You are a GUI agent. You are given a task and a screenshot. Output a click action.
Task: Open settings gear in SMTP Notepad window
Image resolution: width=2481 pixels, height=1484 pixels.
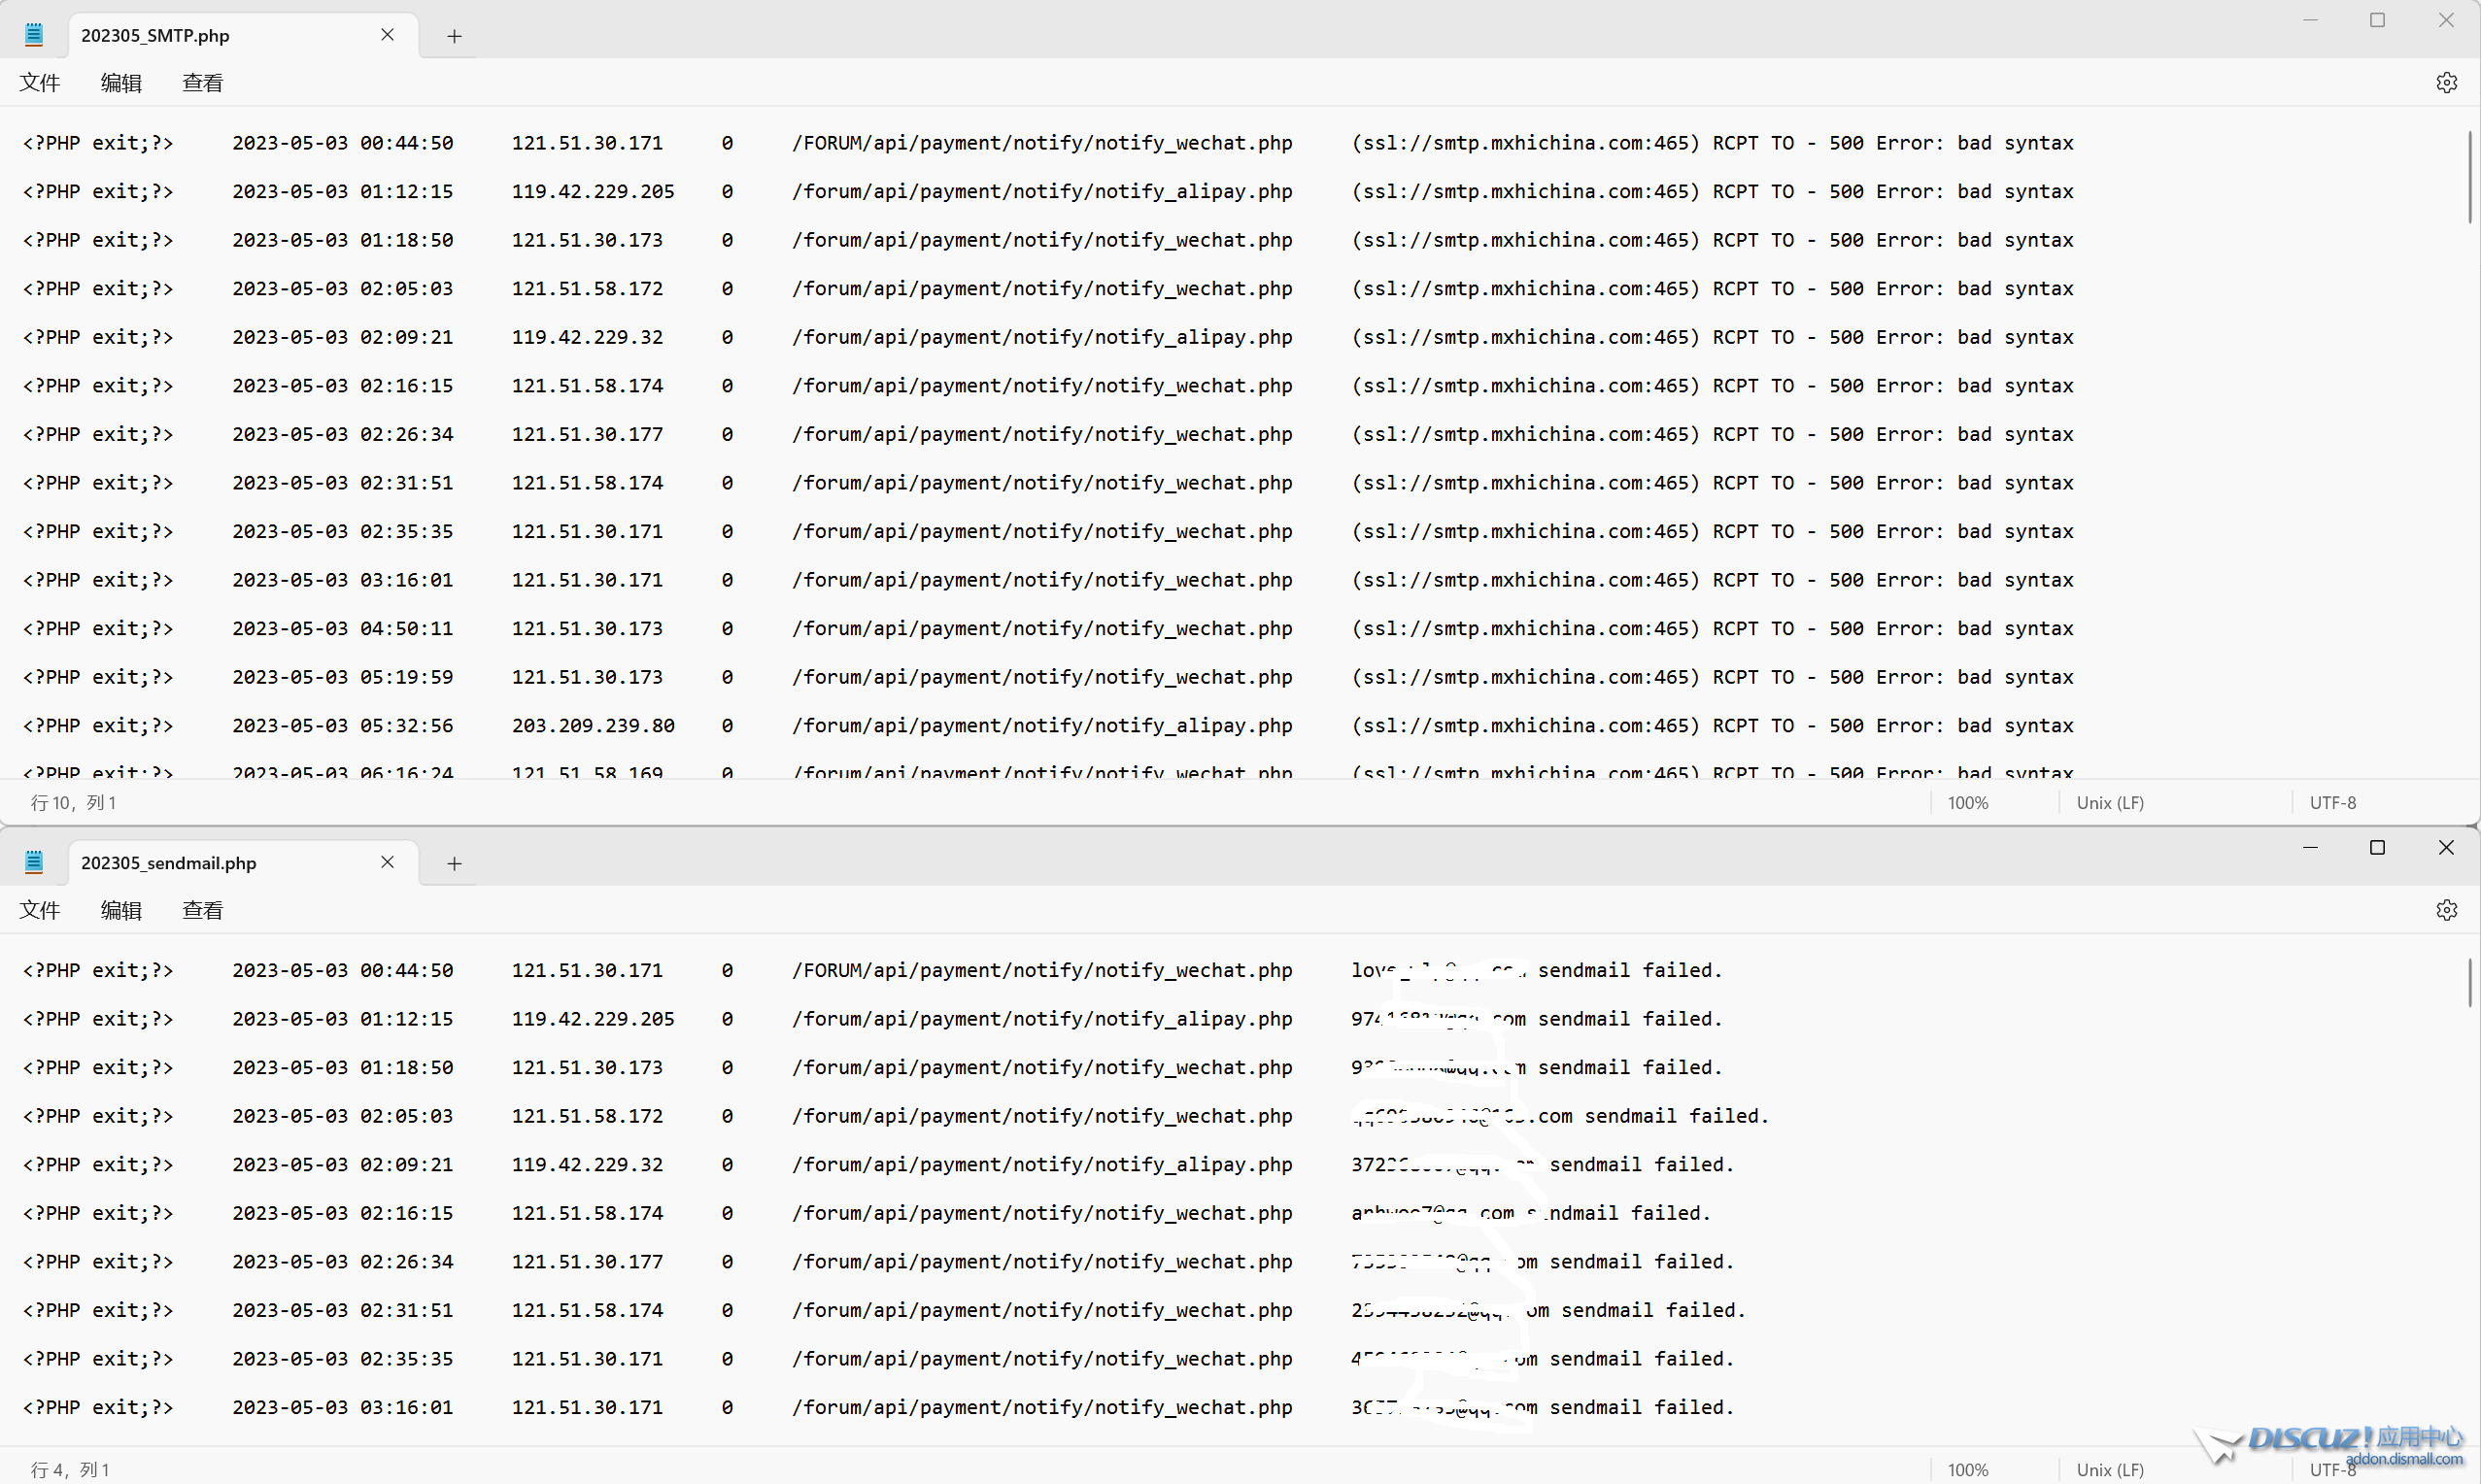(2446, 83)
